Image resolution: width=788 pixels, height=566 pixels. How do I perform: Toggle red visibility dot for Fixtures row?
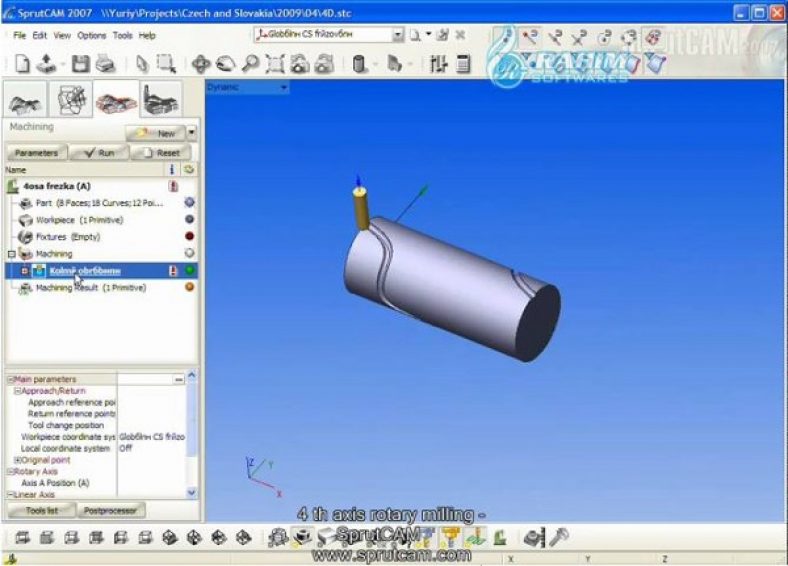pos(189,236)
